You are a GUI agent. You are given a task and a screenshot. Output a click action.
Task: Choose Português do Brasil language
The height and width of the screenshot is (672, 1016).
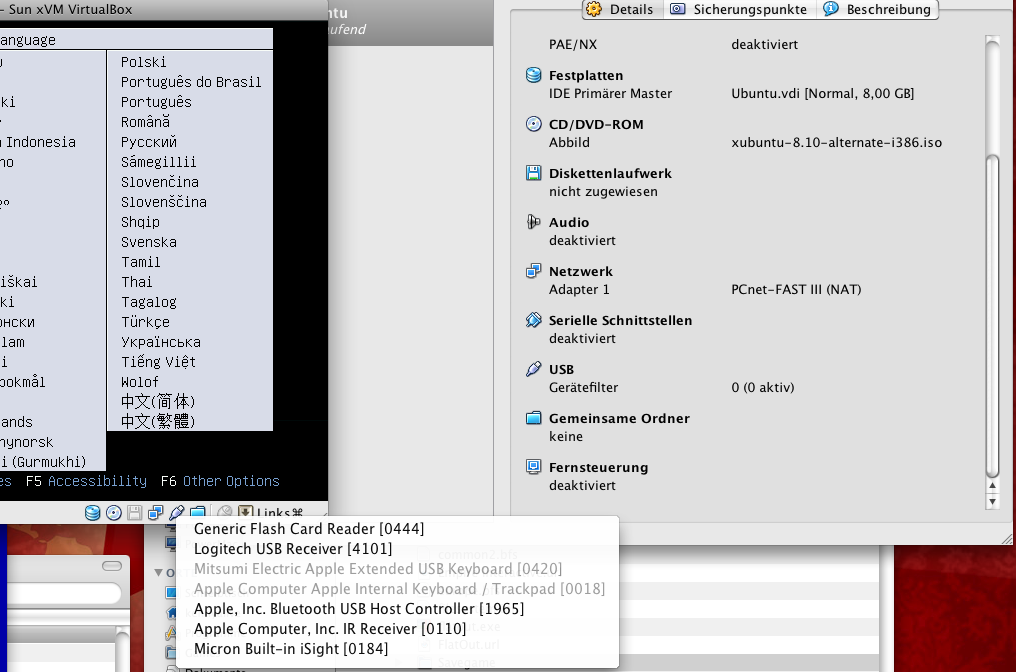[x=191, y=82]
